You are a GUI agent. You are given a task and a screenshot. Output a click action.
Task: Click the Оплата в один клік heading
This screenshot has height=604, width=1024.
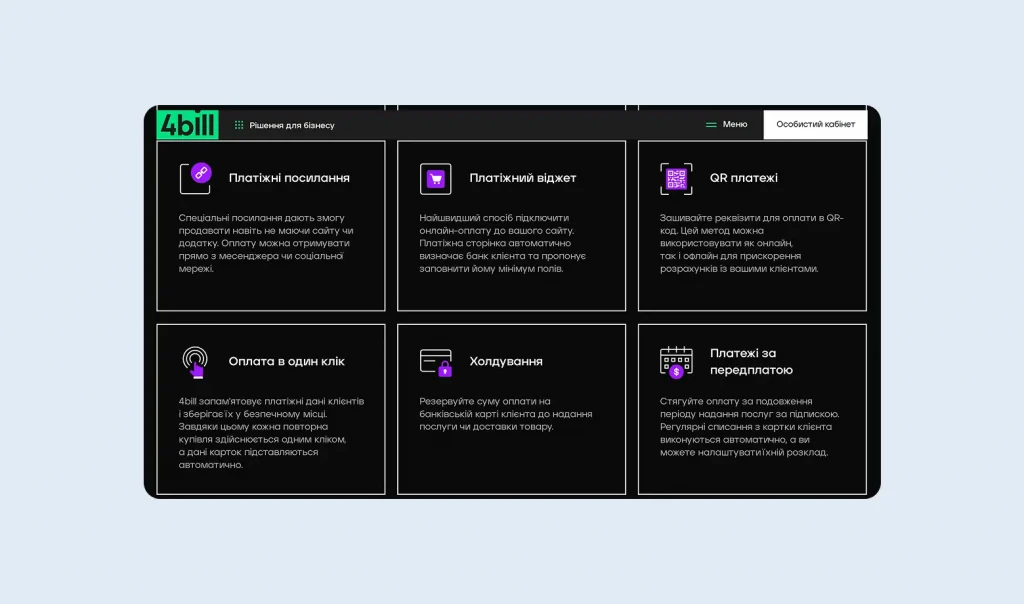pos(289,360)
